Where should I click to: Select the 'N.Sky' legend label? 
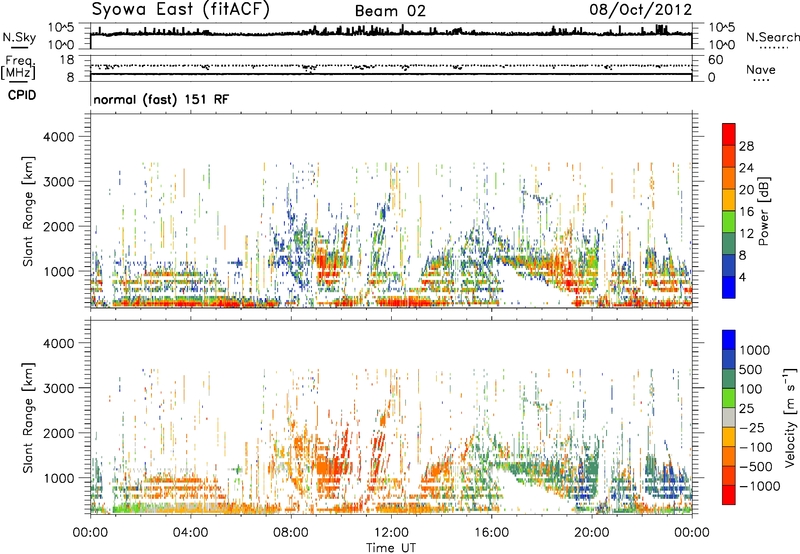point(19,37)
